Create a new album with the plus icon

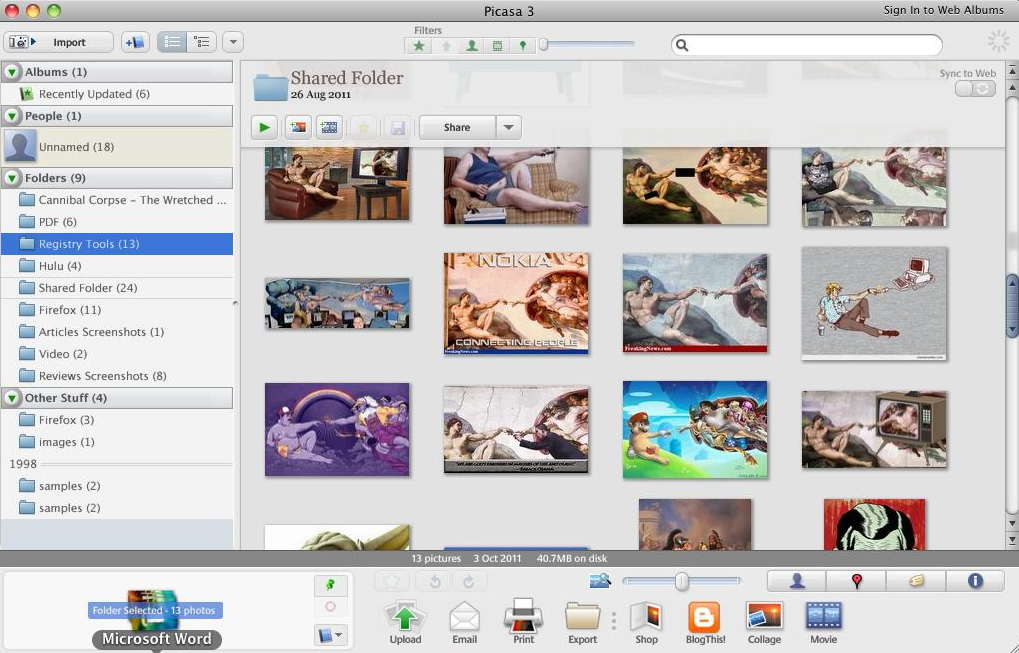(x=135, y=42)
